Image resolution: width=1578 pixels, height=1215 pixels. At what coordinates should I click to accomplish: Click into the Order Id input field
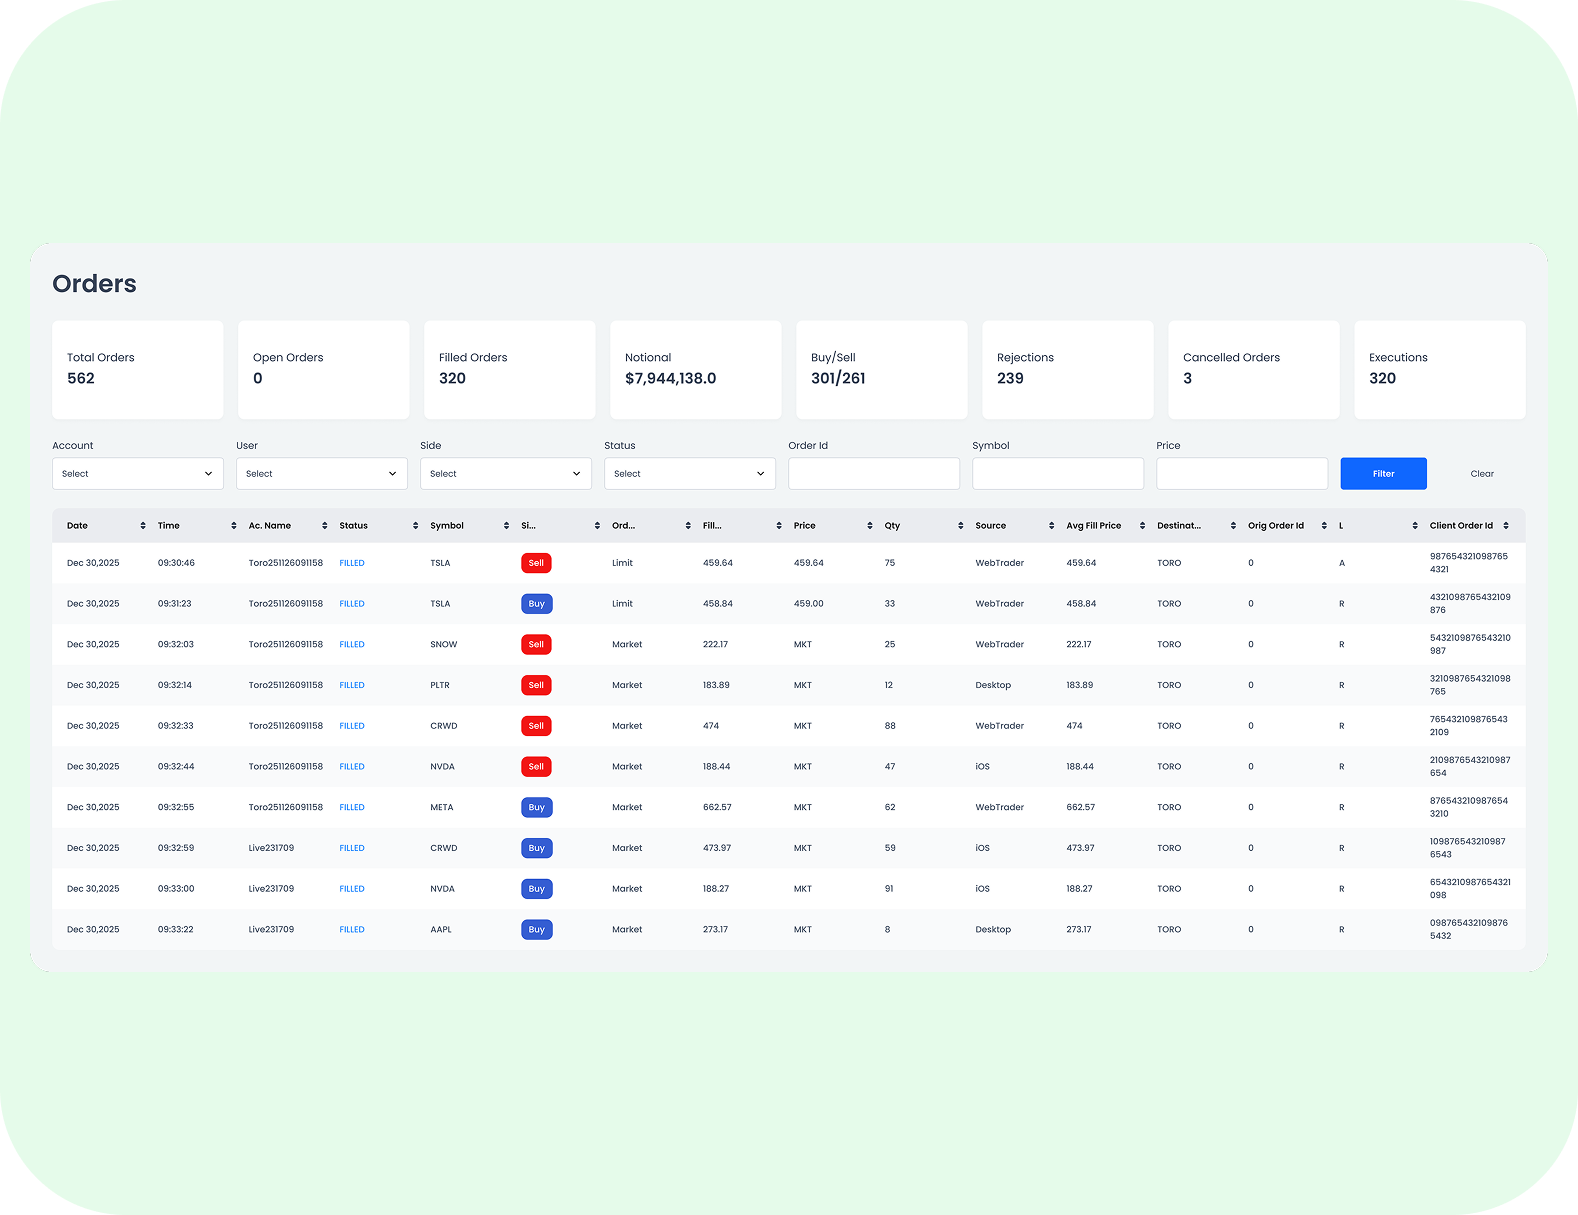[873, 474]
